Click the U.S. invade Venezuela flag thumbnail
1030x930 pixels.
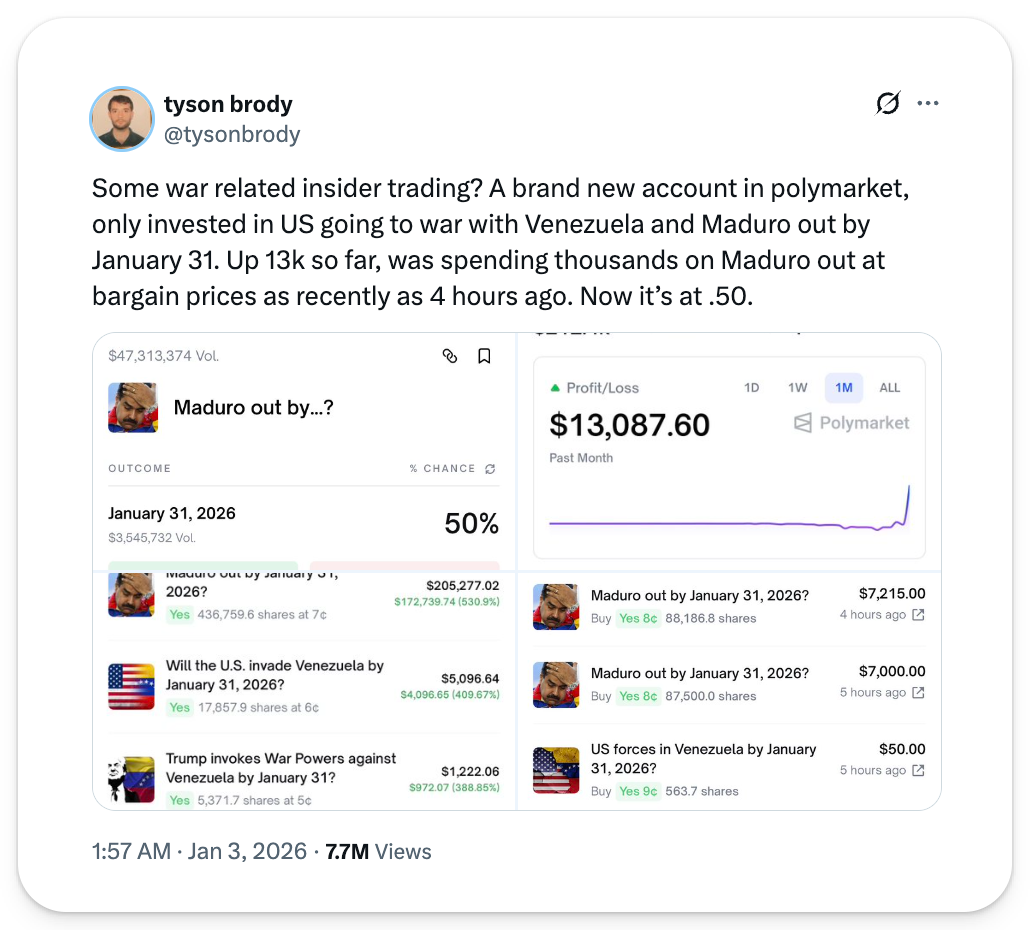(x=132, y=686)
